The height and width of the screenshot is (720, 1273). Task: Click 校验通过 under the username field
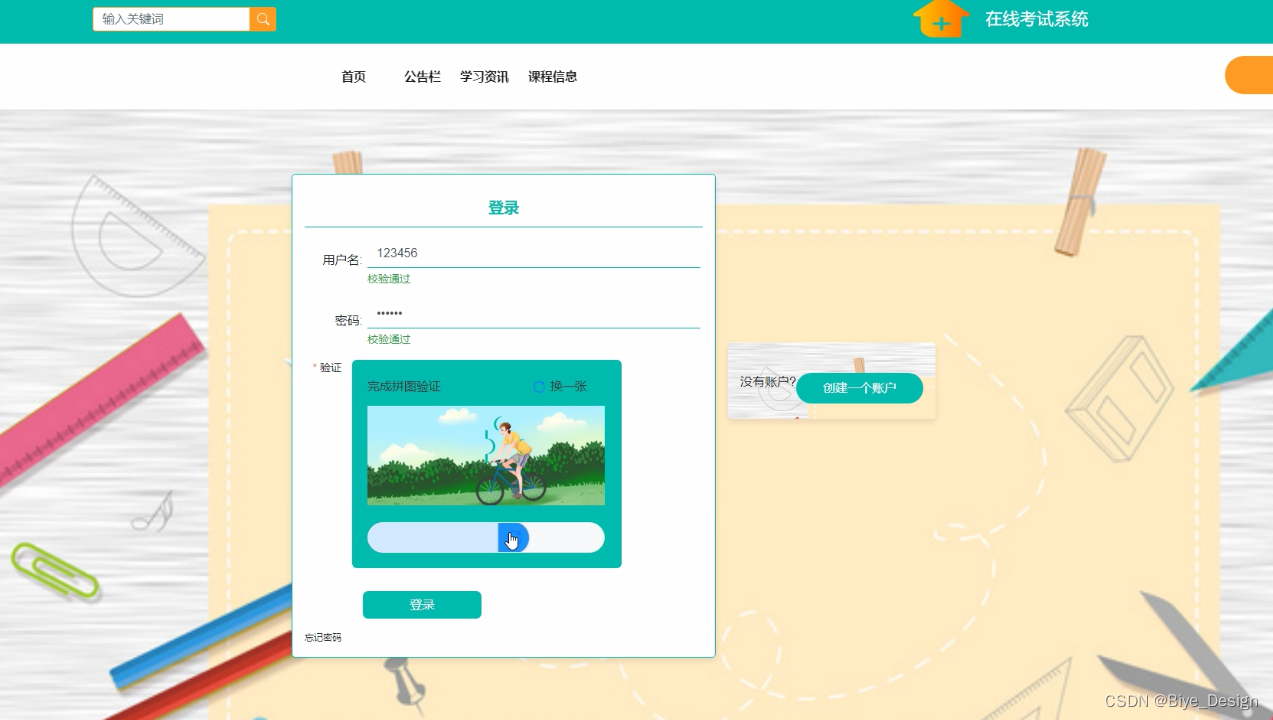(389, 279)
